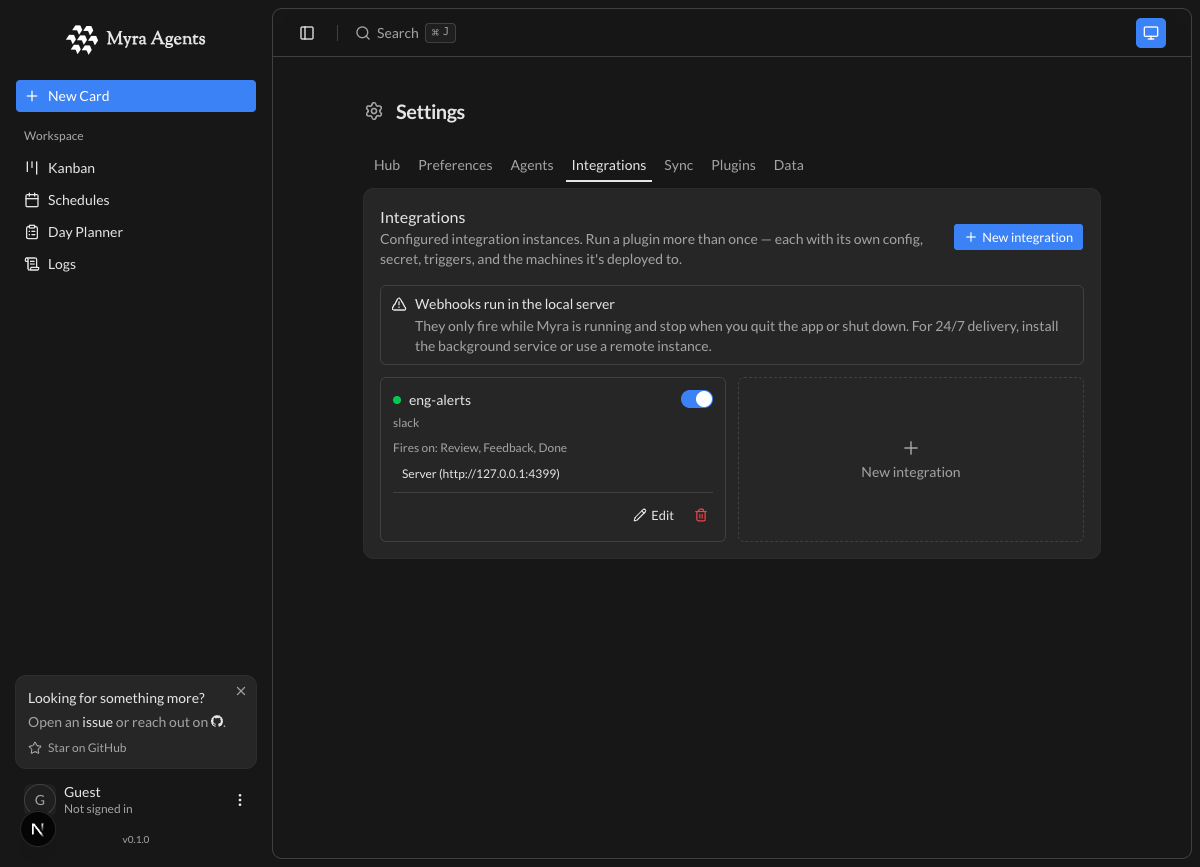The height and width of the screenshot is (867, 1200).
Task: Switch to the Preferences tab
Action: tap(455, 165)
